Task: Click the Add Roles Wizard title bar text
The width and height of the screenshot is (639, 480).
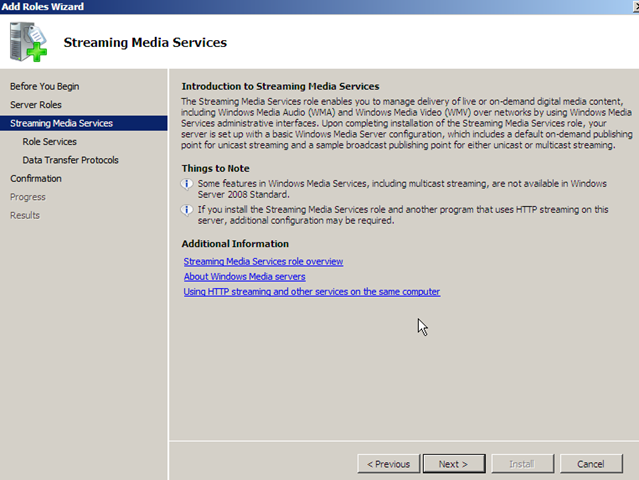Action: click(x=42, y=7)
